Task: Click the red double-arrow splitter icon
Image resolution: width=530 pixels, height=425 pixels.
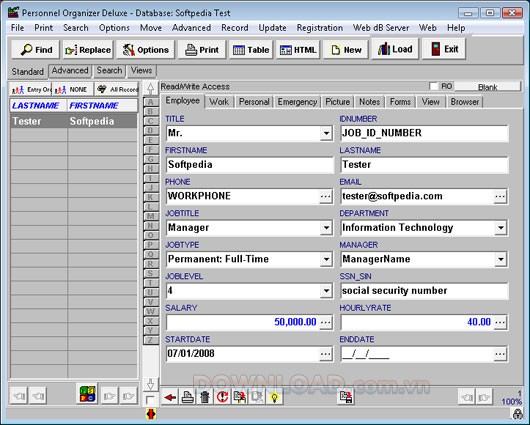Action: pyautogui.click(x=151, y=414)
